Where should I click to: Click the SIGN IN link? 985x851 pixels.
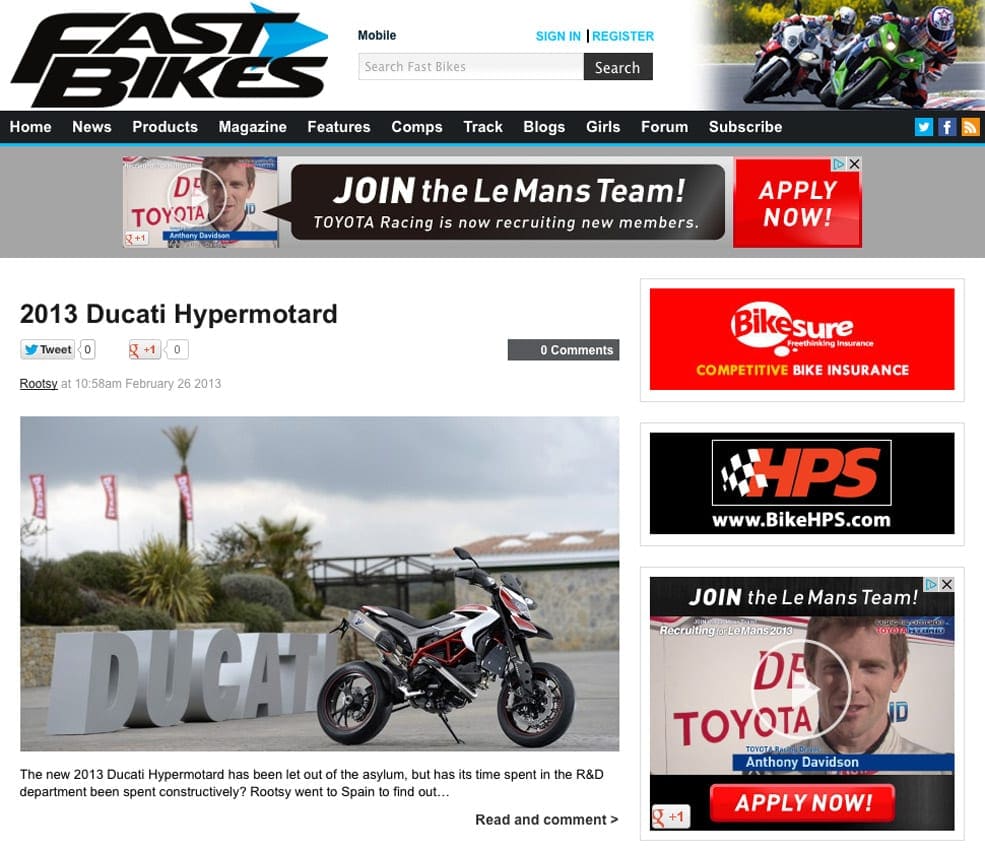pyautogui.click(x=558, y=36)
